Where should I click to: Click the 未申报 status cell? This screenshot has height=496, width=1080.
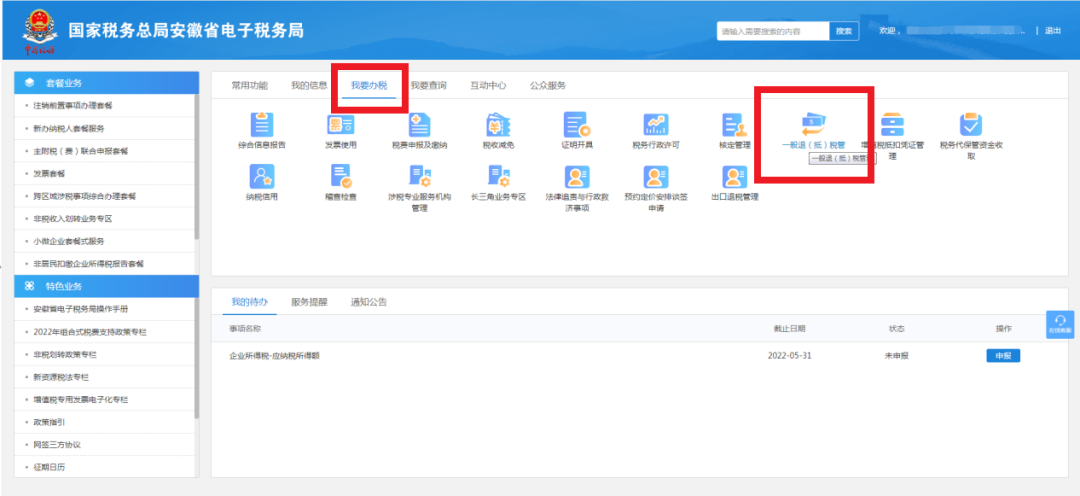coord(897,356)
